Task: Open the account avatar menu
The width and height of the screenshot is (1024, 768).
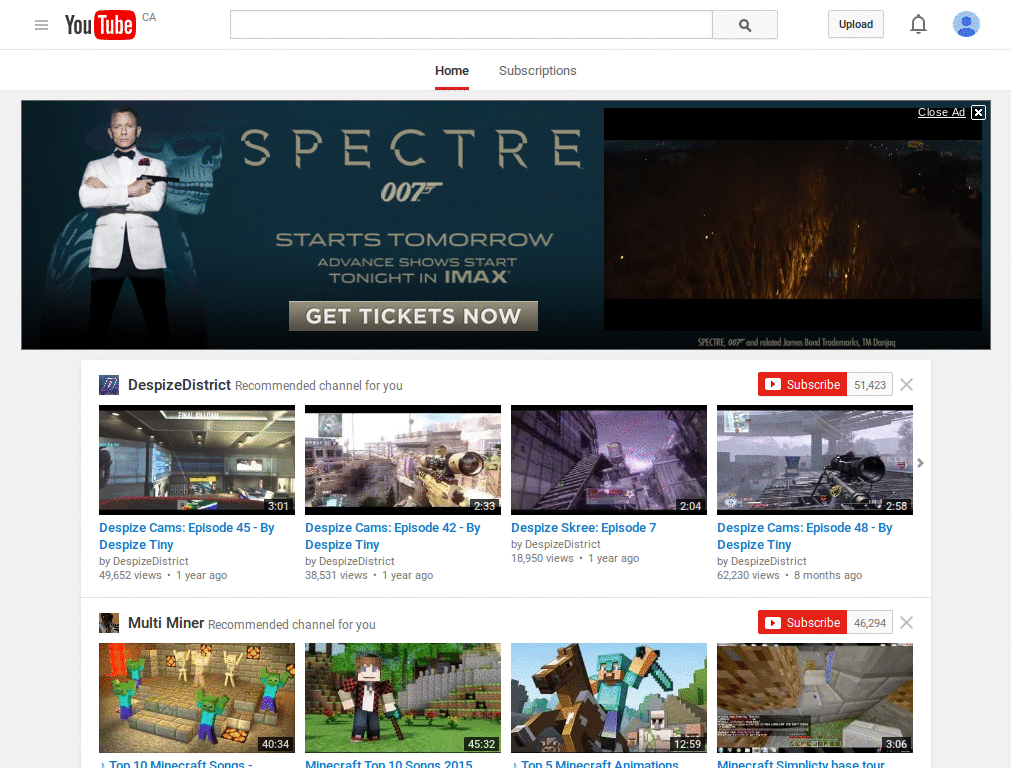Action: tap(966, 24)
